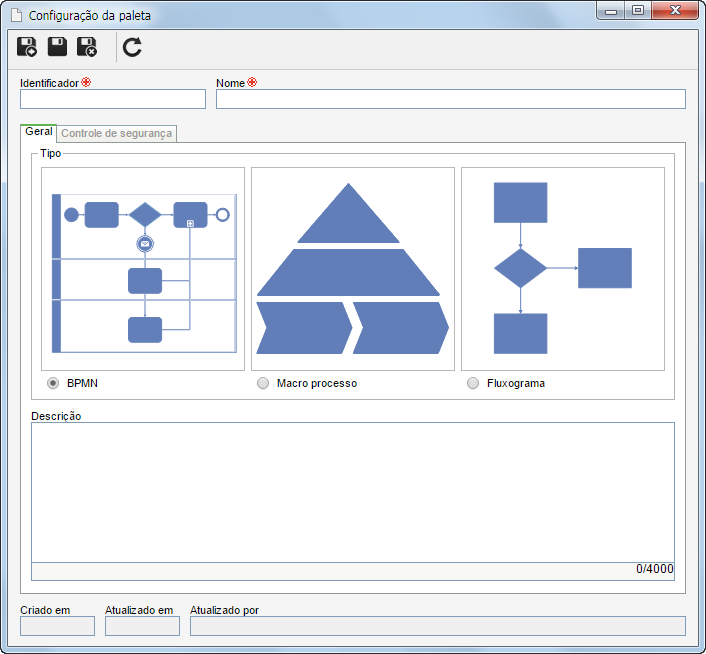Image resolution: width=706 pixels, height=654 pixels.
Task: Select the Macro processo radio button
Action: (x=263, y=383)
